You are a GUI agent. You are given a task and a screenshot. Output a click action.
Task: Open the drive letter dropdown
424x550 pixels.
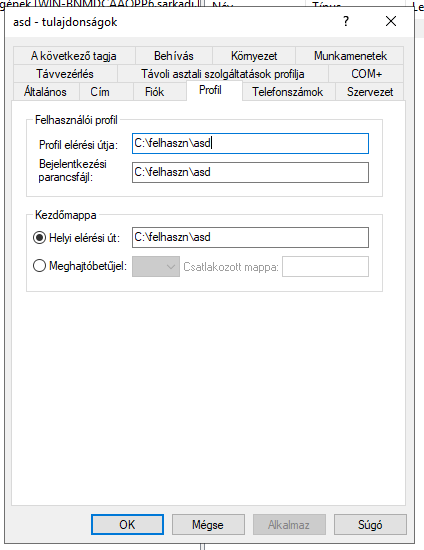[156, 267]
